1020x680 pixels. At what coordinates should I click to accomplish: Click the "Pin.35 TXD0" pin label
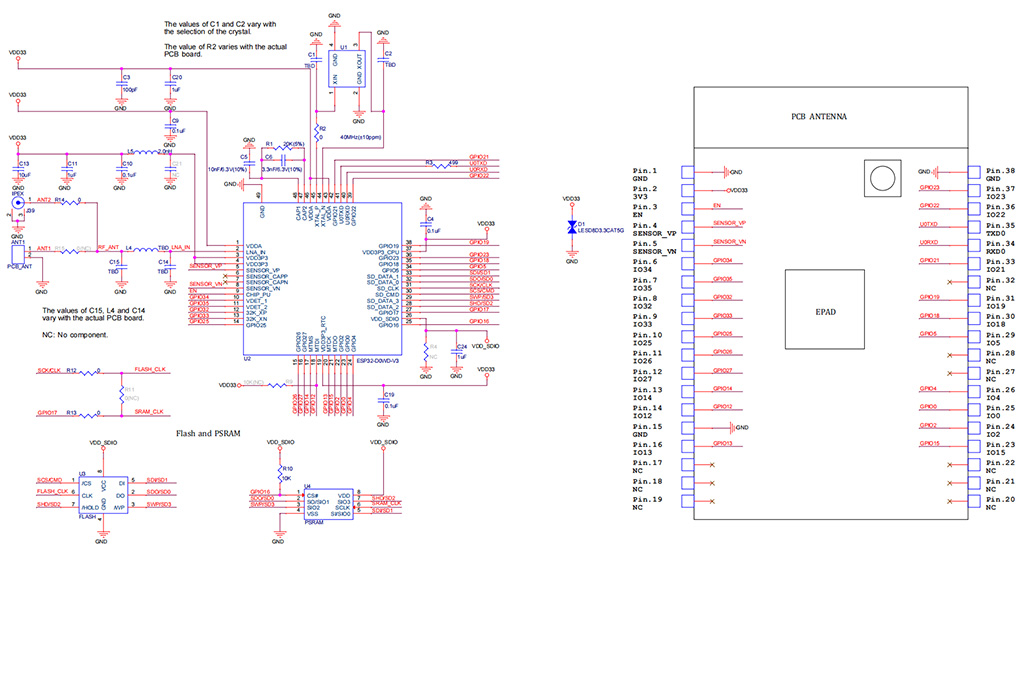point(1000,230)
